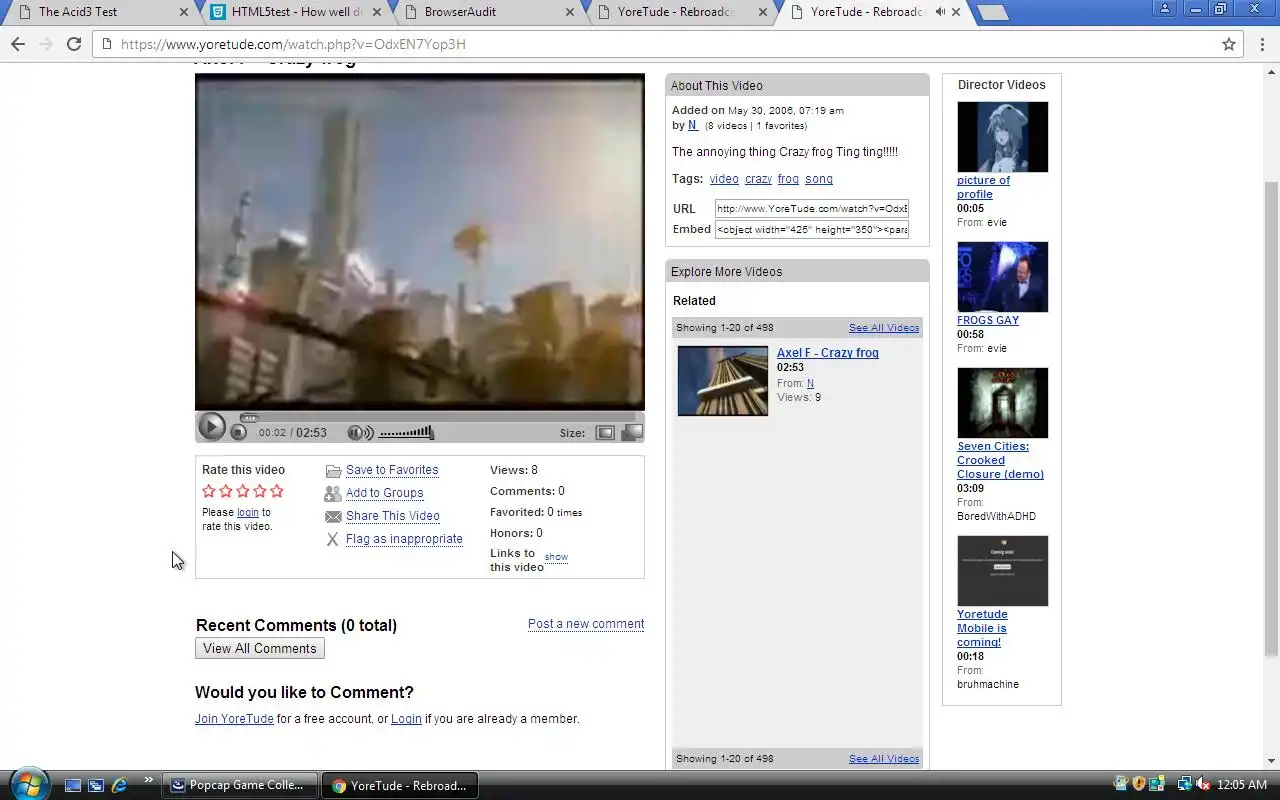Viewport: 1280px width, 800px height.
Task: Click the folder icon beside Save to Favorites
Action: (333, 471)
